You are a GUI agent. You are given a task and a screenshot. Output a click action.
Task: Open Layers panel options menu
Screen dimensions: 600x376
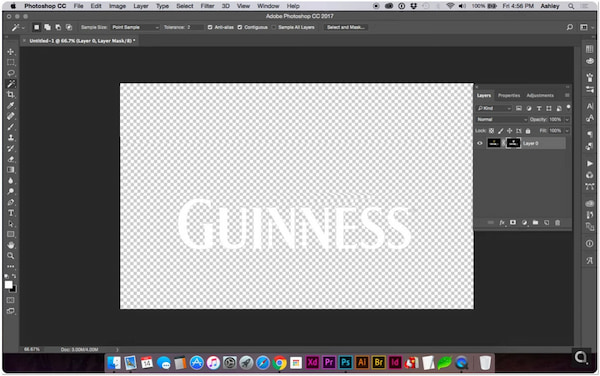pyautogui.click(x=567, y=95)
